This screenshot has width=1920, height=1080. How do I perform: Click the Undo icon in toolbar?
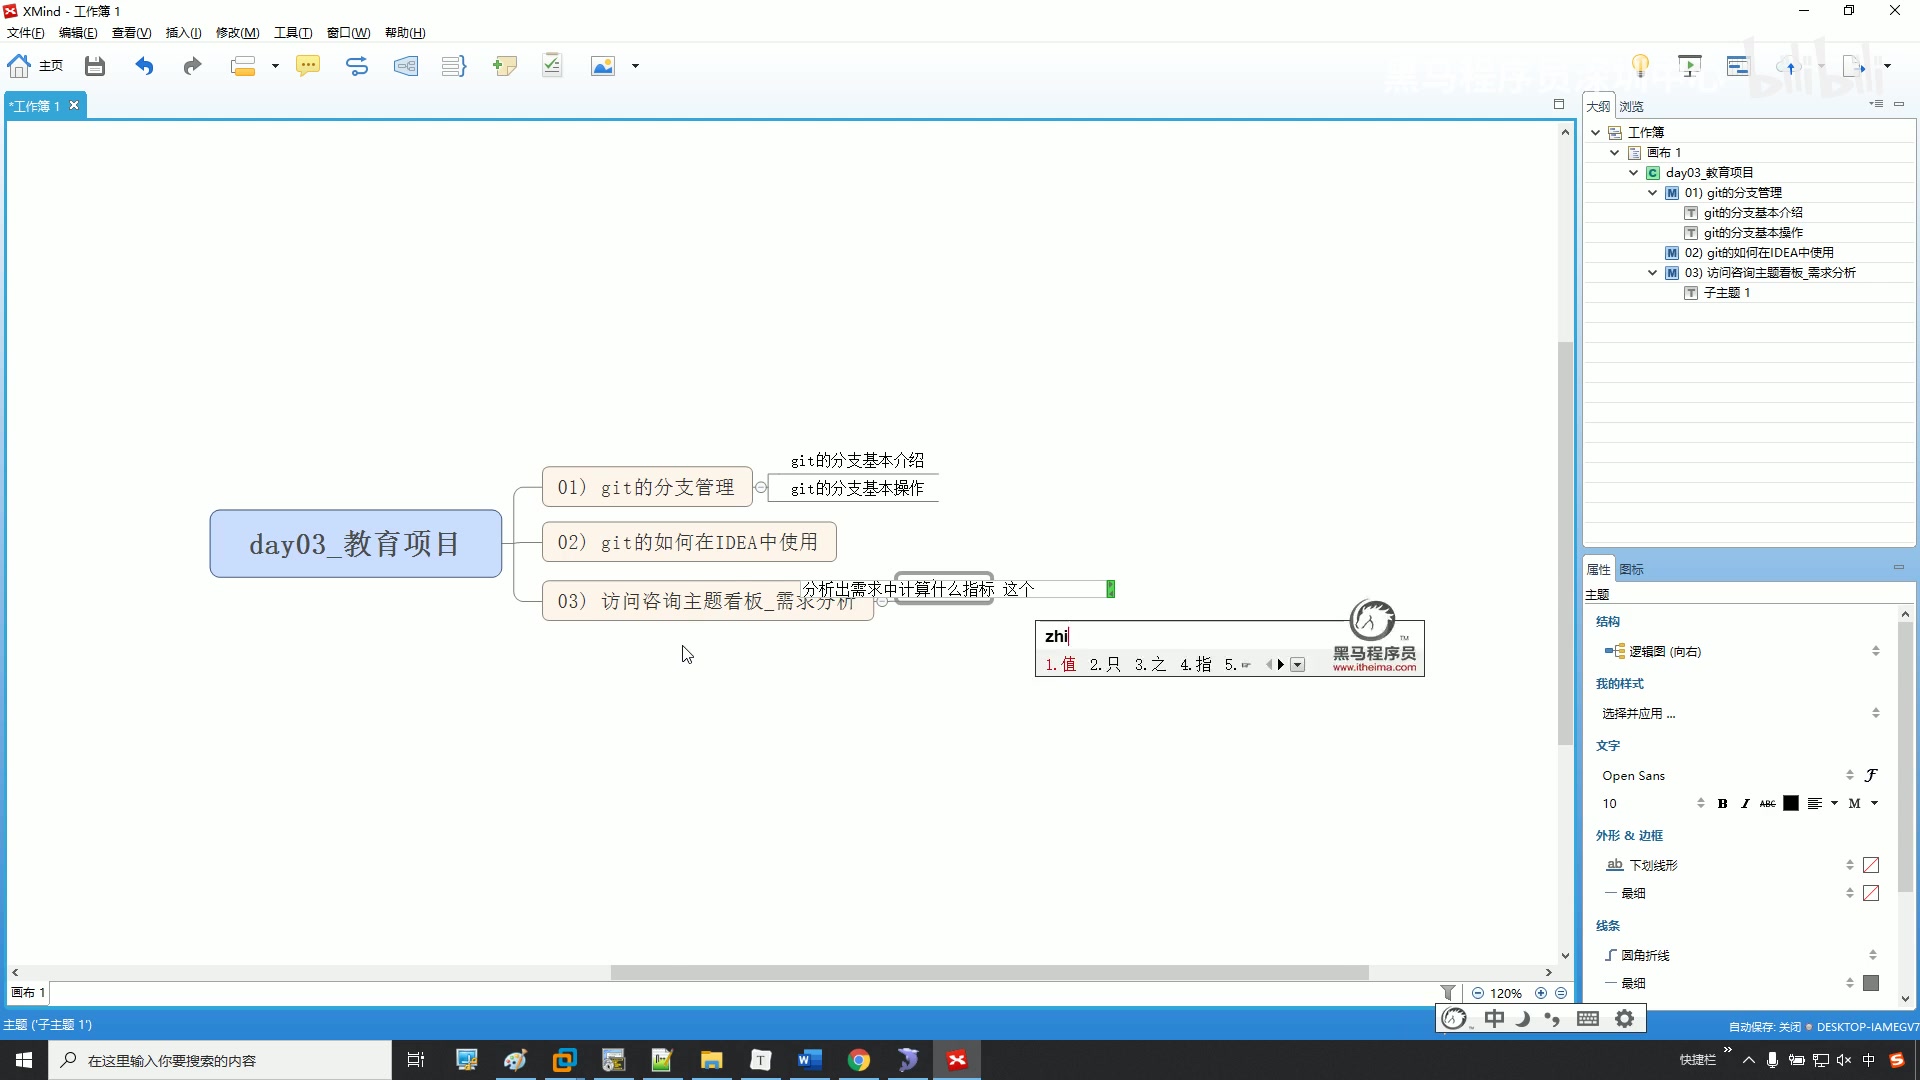point(144,65)
